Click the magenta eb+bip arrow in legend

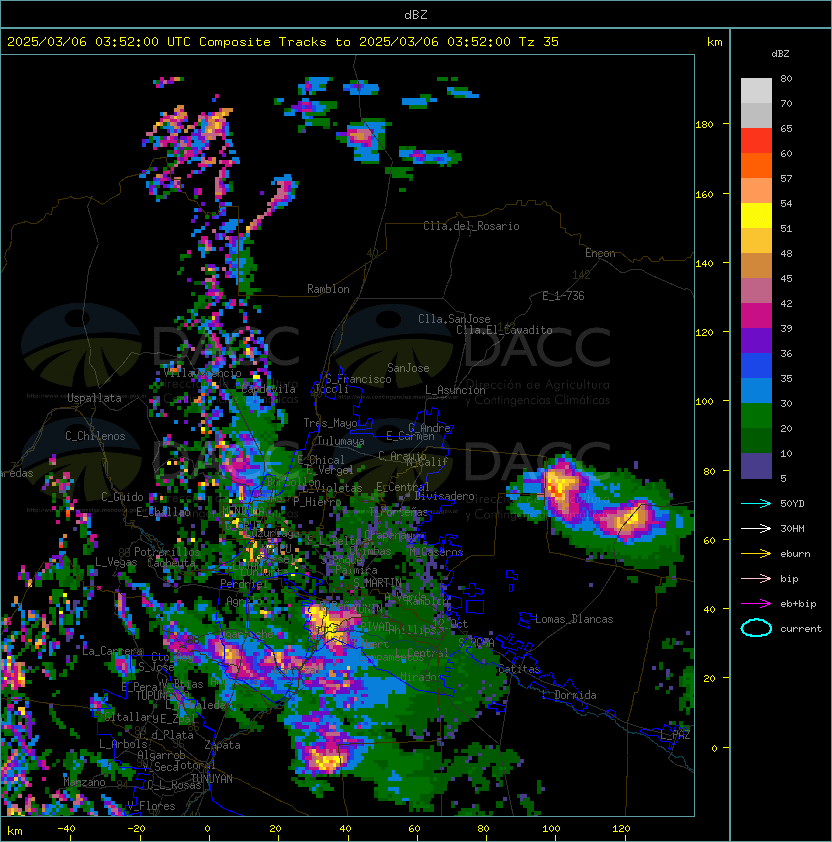tap(756, 604)
